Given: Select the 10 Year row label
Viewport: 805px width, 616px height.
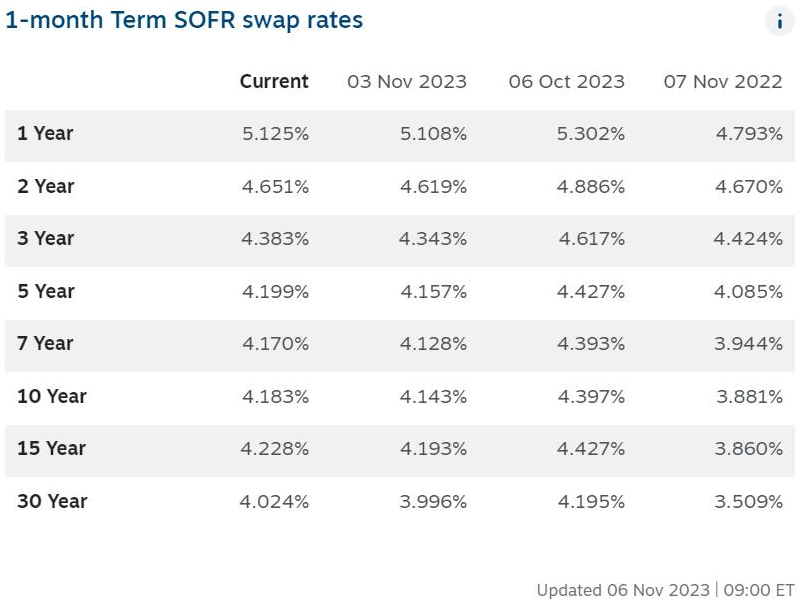Looking at the screenshot, I should 52,396.
